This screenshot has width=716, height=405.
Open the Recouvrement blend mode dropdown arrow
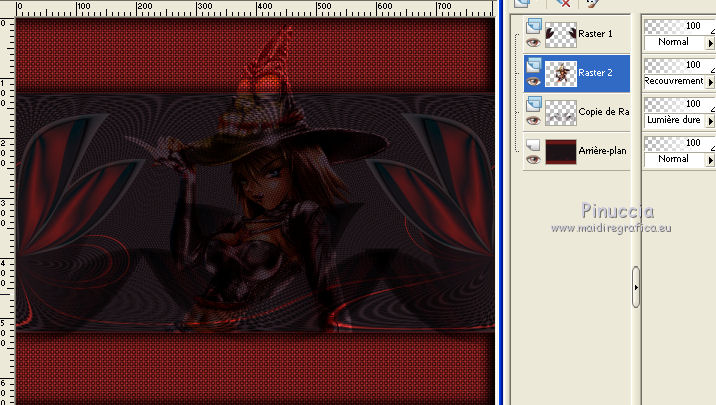click(710, 82)
